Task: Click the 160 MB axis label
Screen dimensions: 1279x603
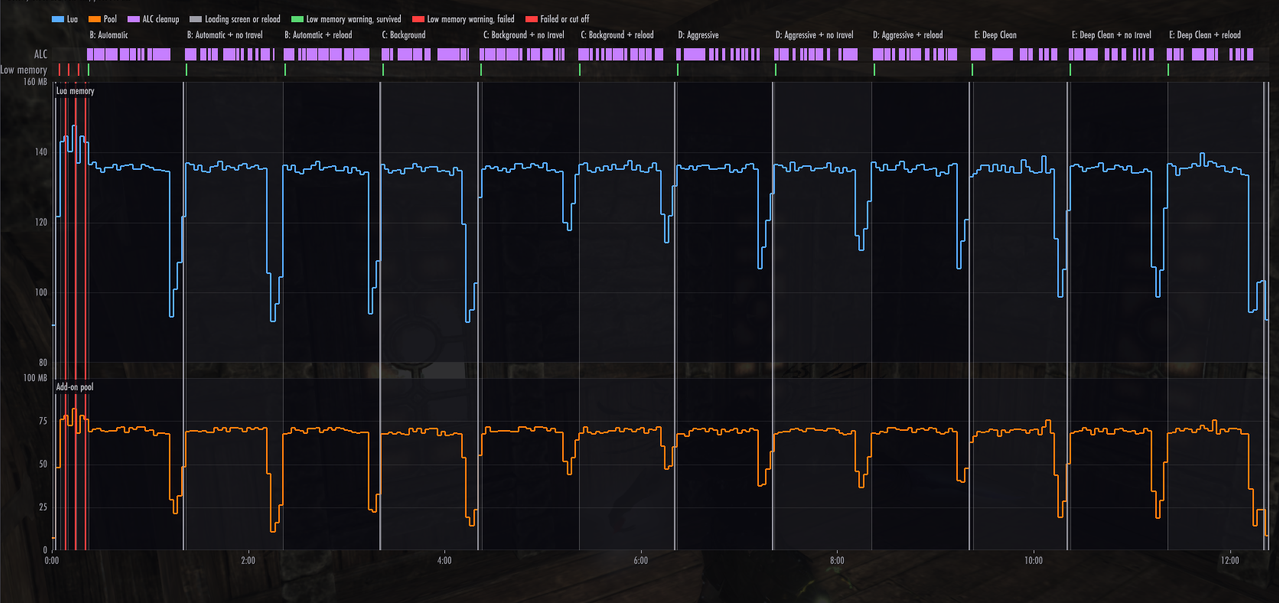Action: [35, 82]
